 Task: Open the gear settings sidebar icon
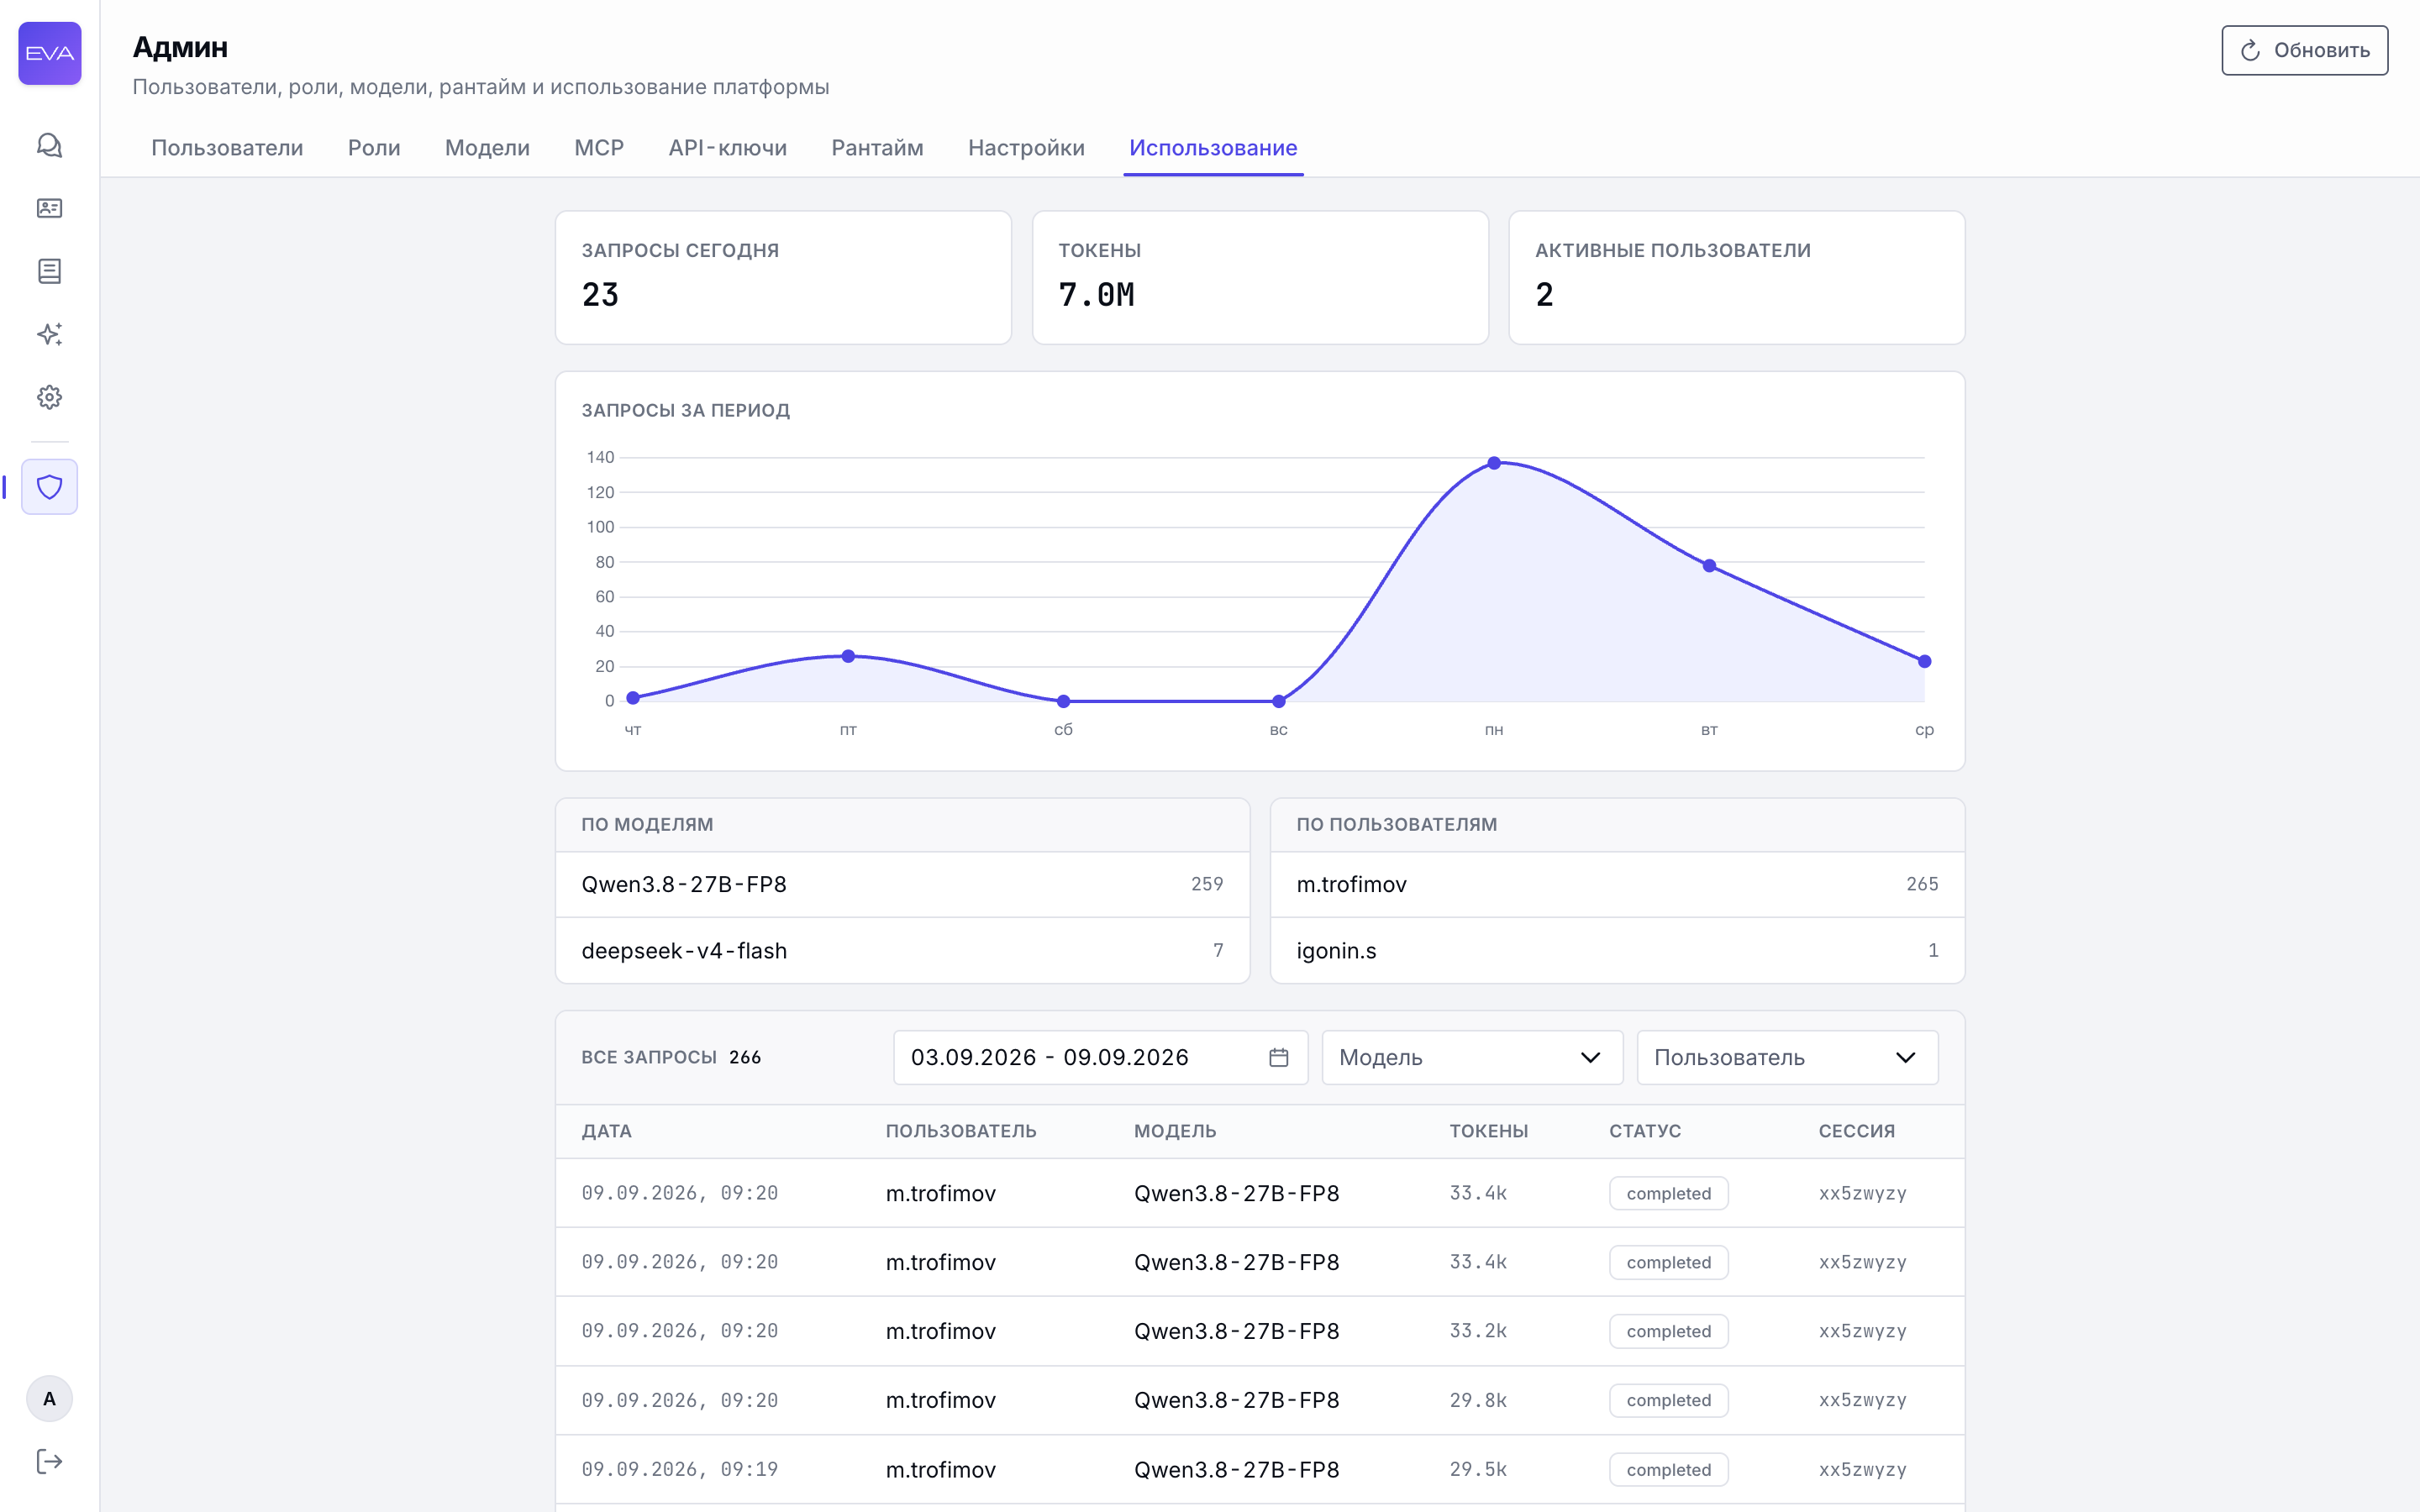pos(49,397)
